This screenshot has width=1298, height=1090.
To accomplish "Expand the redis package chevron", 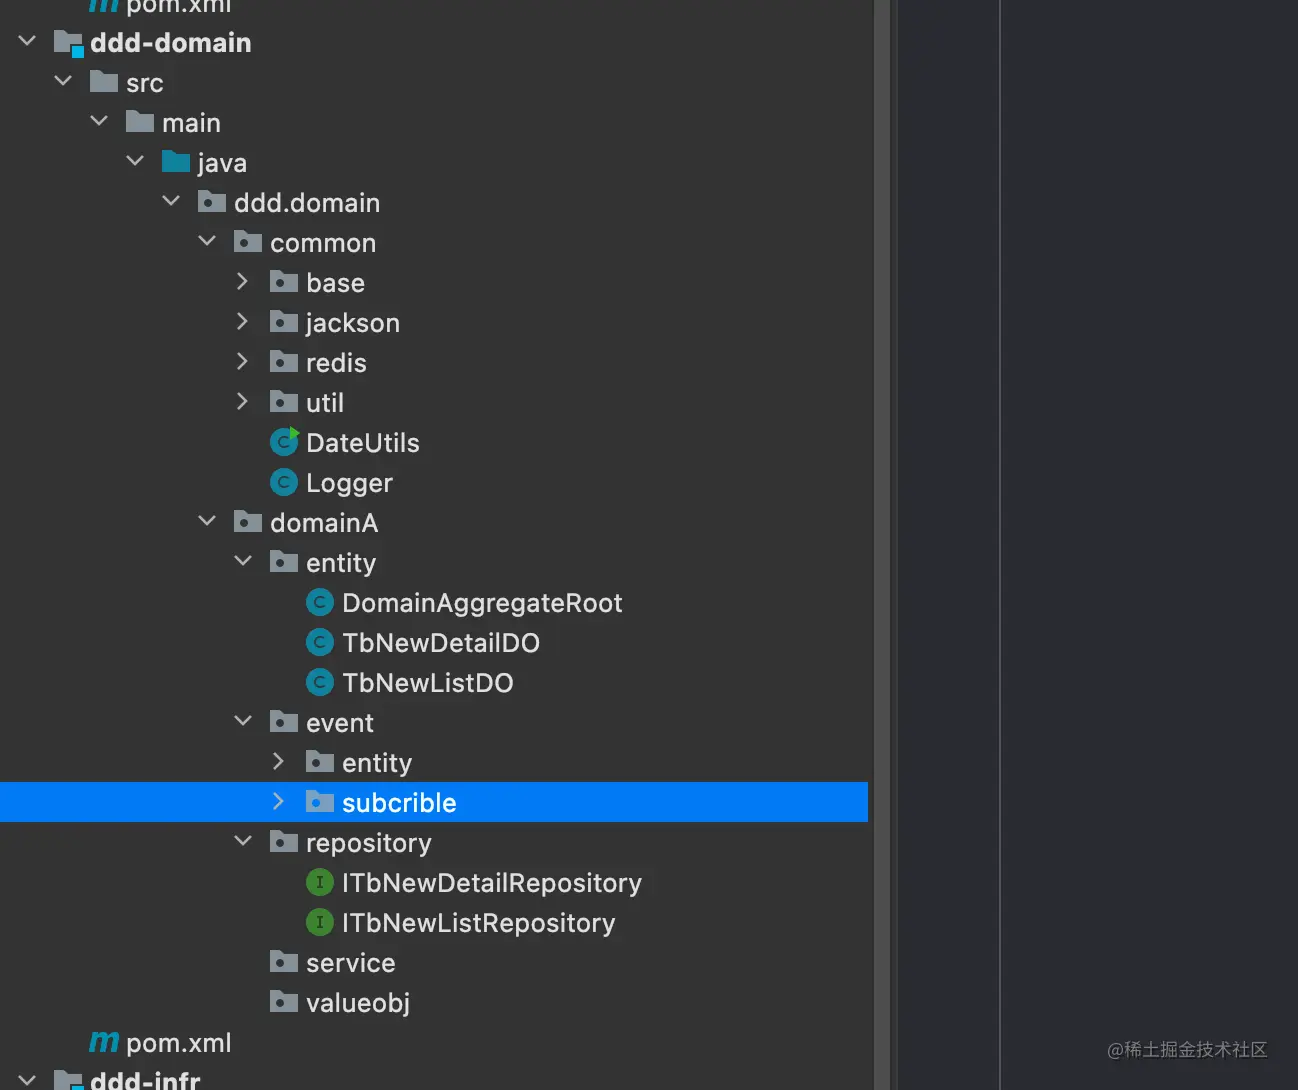I will tap(242, 362).
